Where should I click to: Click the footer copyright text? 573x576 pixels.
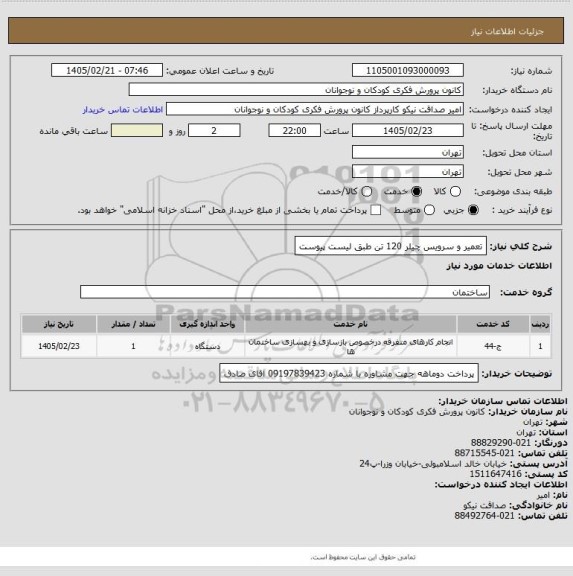363,557
